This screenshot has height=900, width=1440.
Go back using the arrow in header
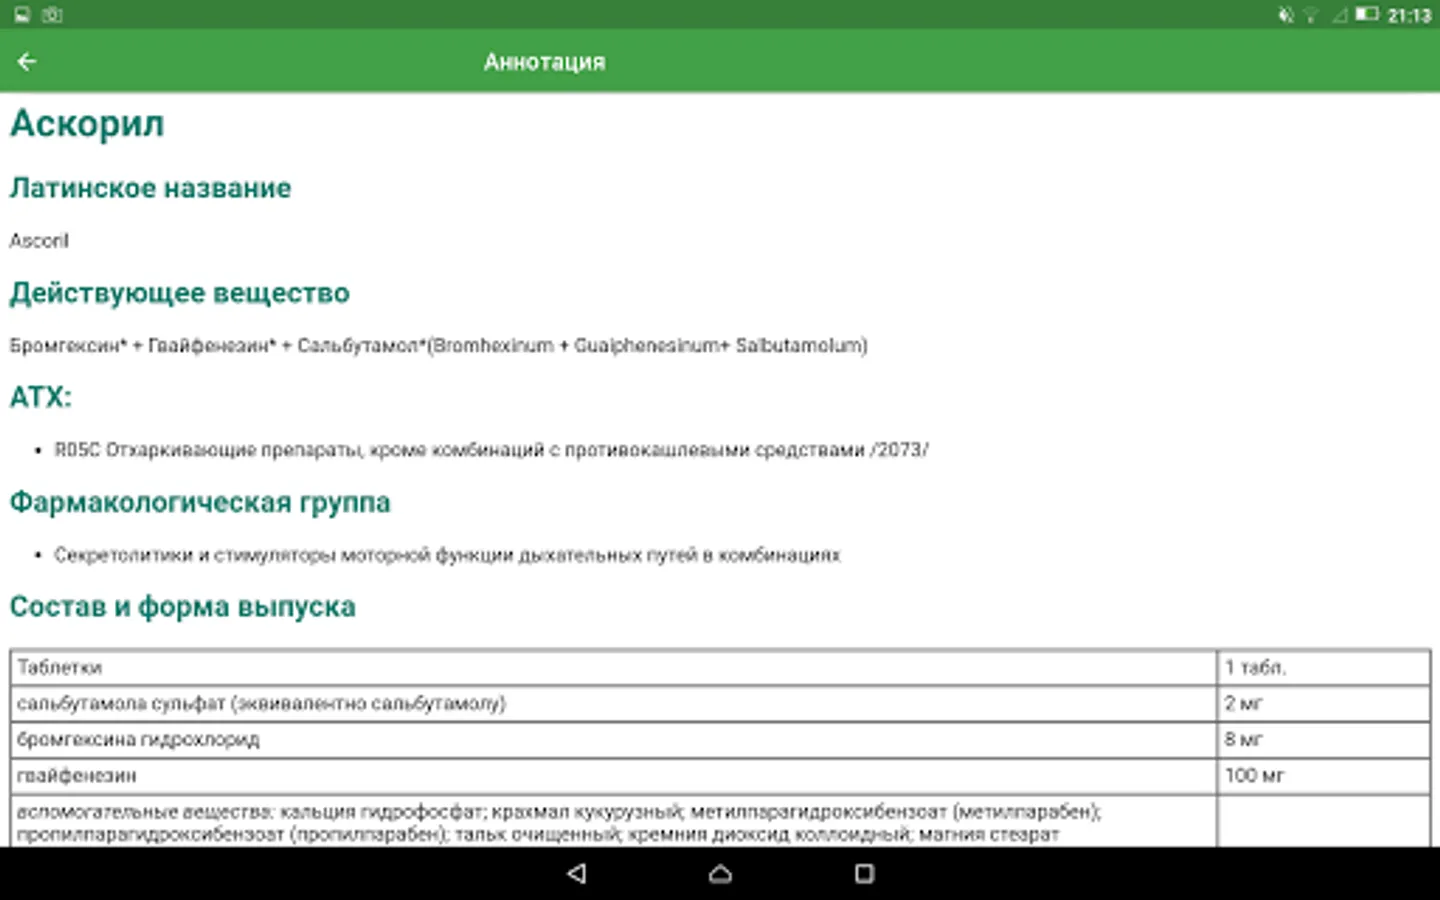(x=27, y=62)
